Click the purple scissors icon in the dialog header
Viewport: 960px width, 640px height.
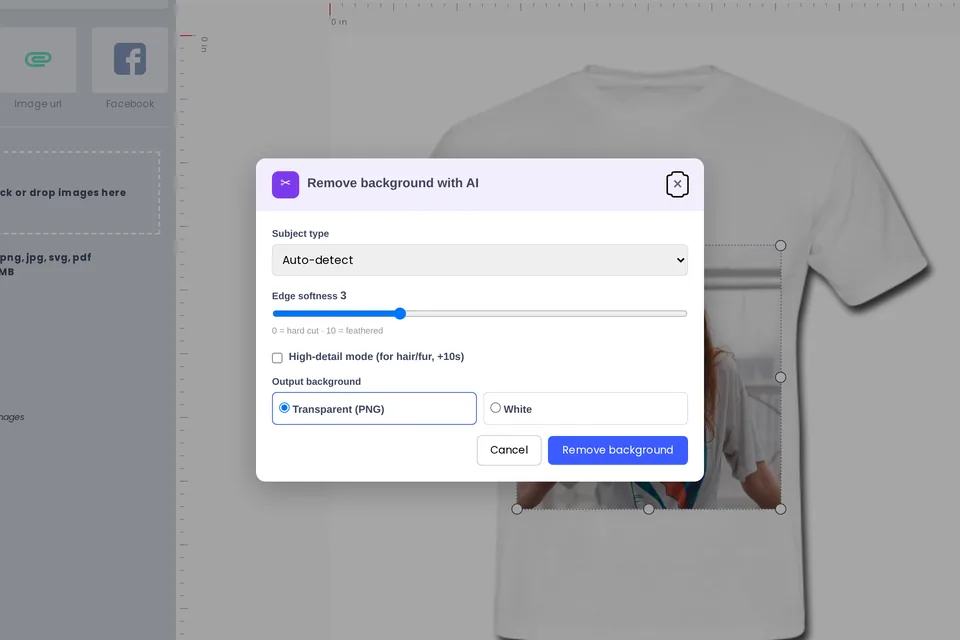pyautogui.click(x=285, y=184)
